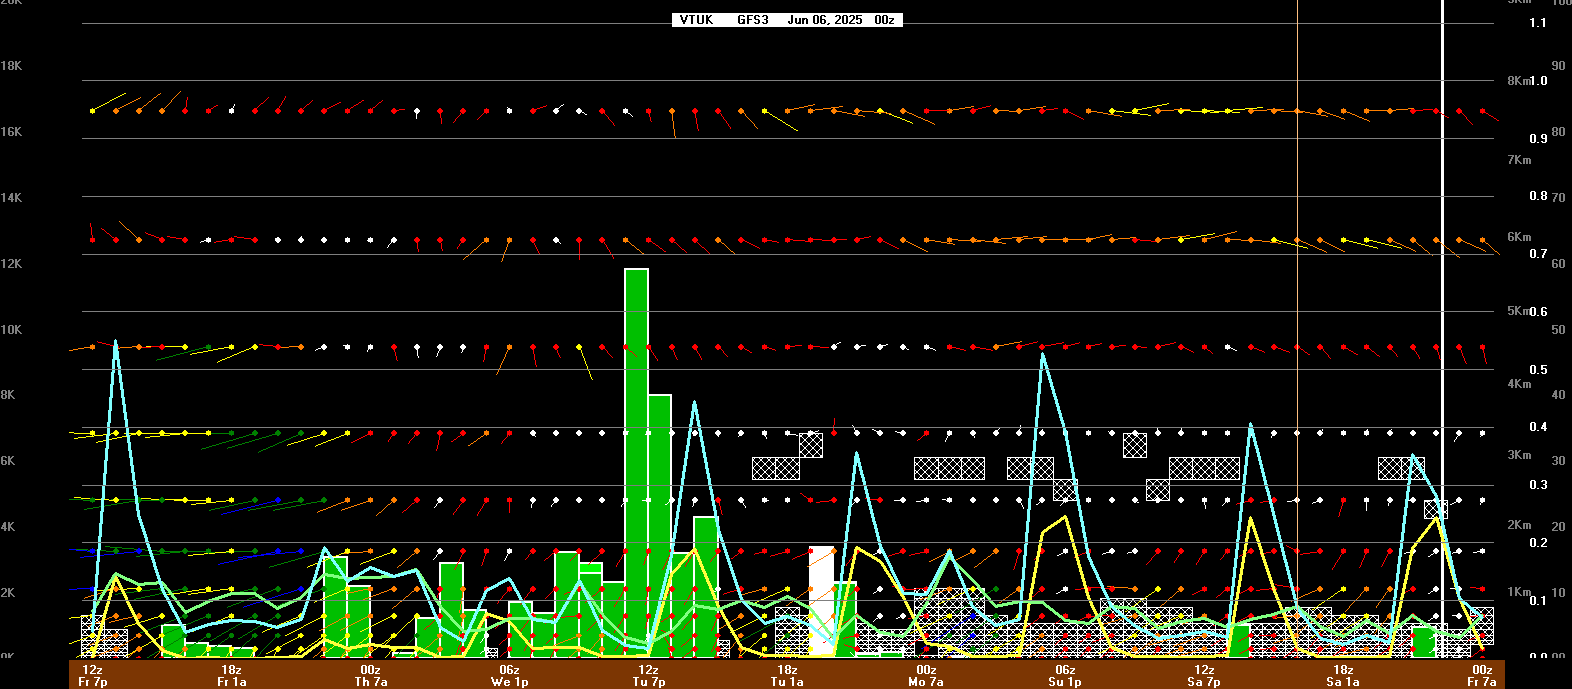Click the 12z Tu 7p time tick

[x=648, y=676]
